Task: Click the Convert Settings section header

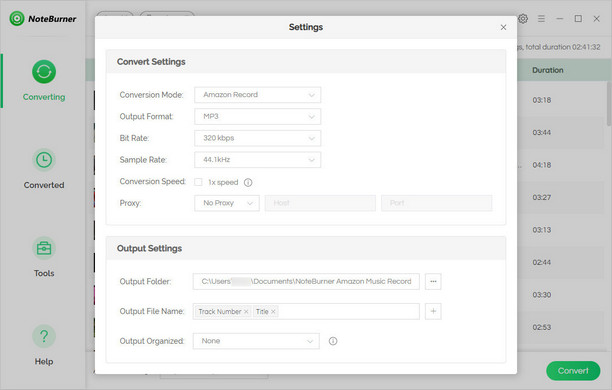Action: click(306, 62)
